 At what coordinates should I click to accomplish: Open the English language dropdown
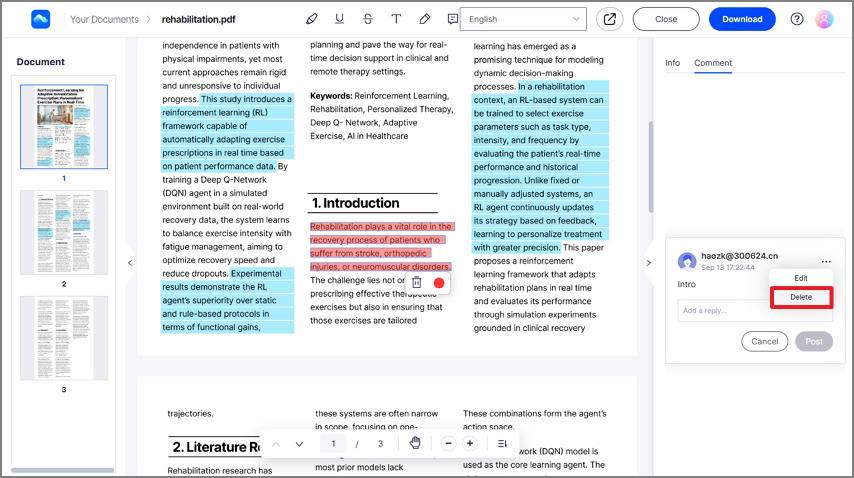point(523,19)
